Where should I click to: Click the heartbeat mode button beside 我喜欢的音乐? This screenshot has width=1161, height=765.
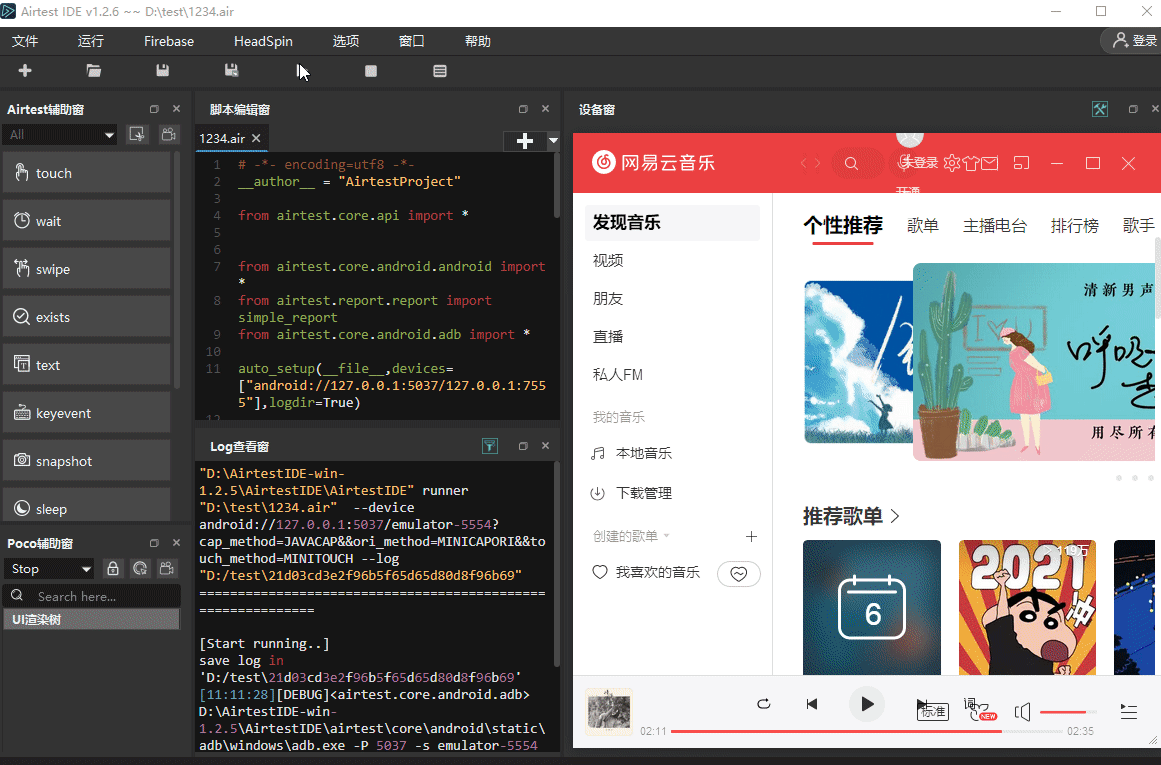point(739,574)
